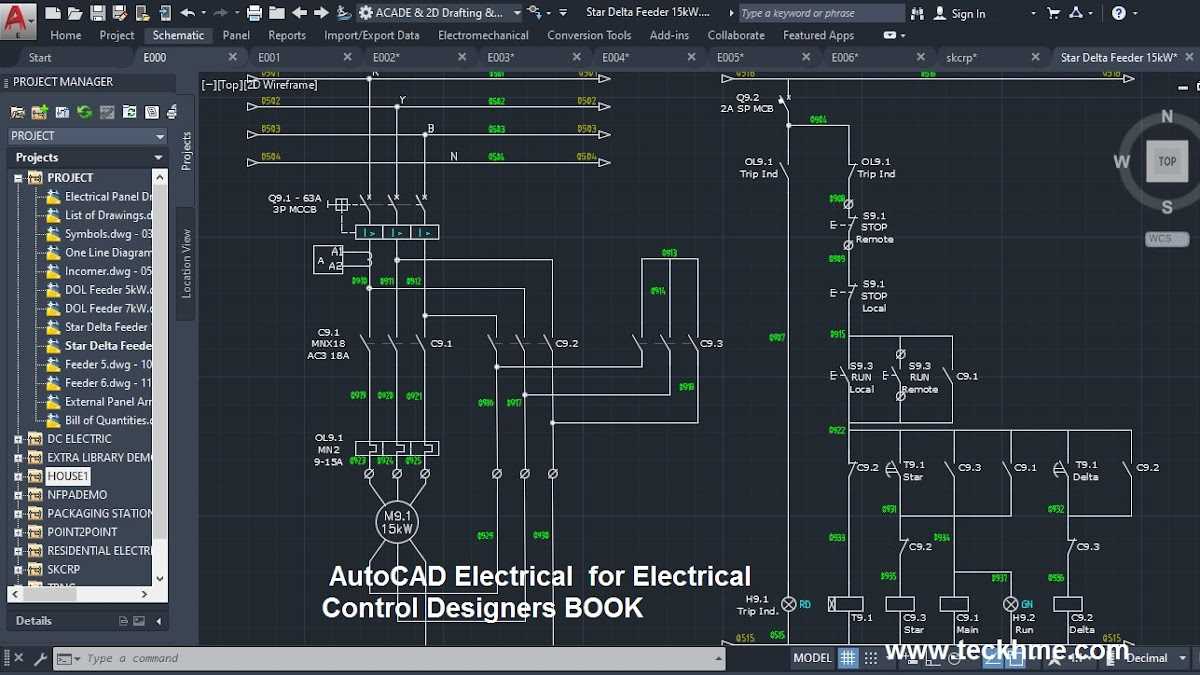Click the Autodesk App triangle icon
This screenshot has height=675, width=1200.
point(1076,13)
